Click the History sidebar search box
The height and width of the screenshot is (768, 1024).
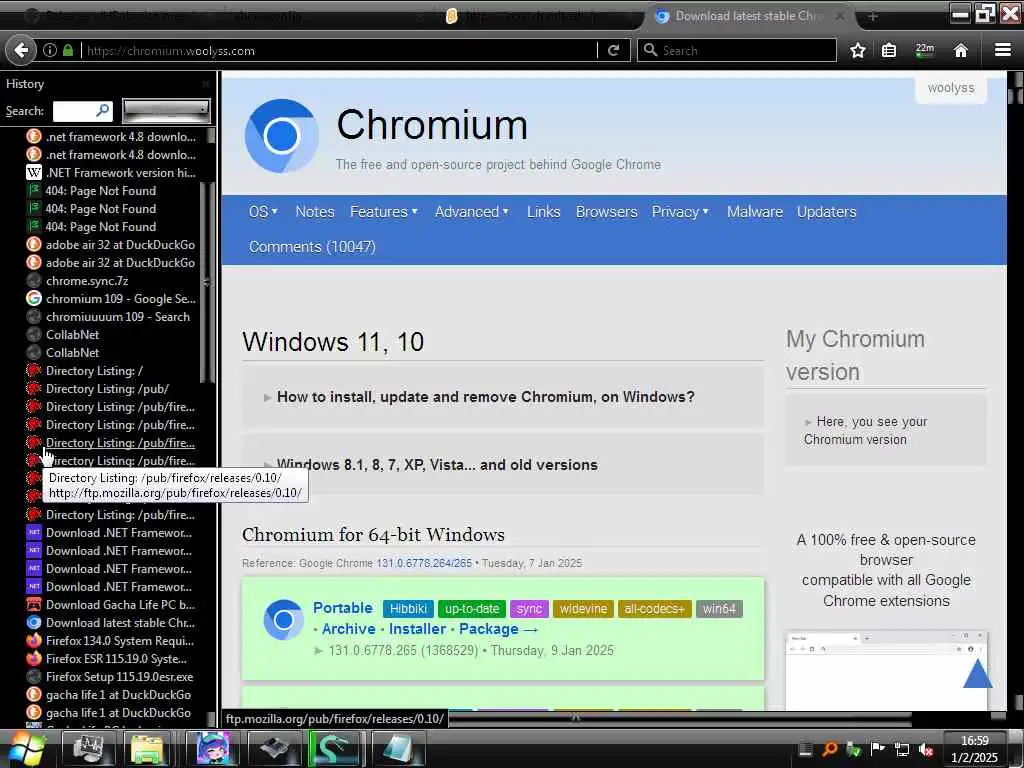point(82,110)
